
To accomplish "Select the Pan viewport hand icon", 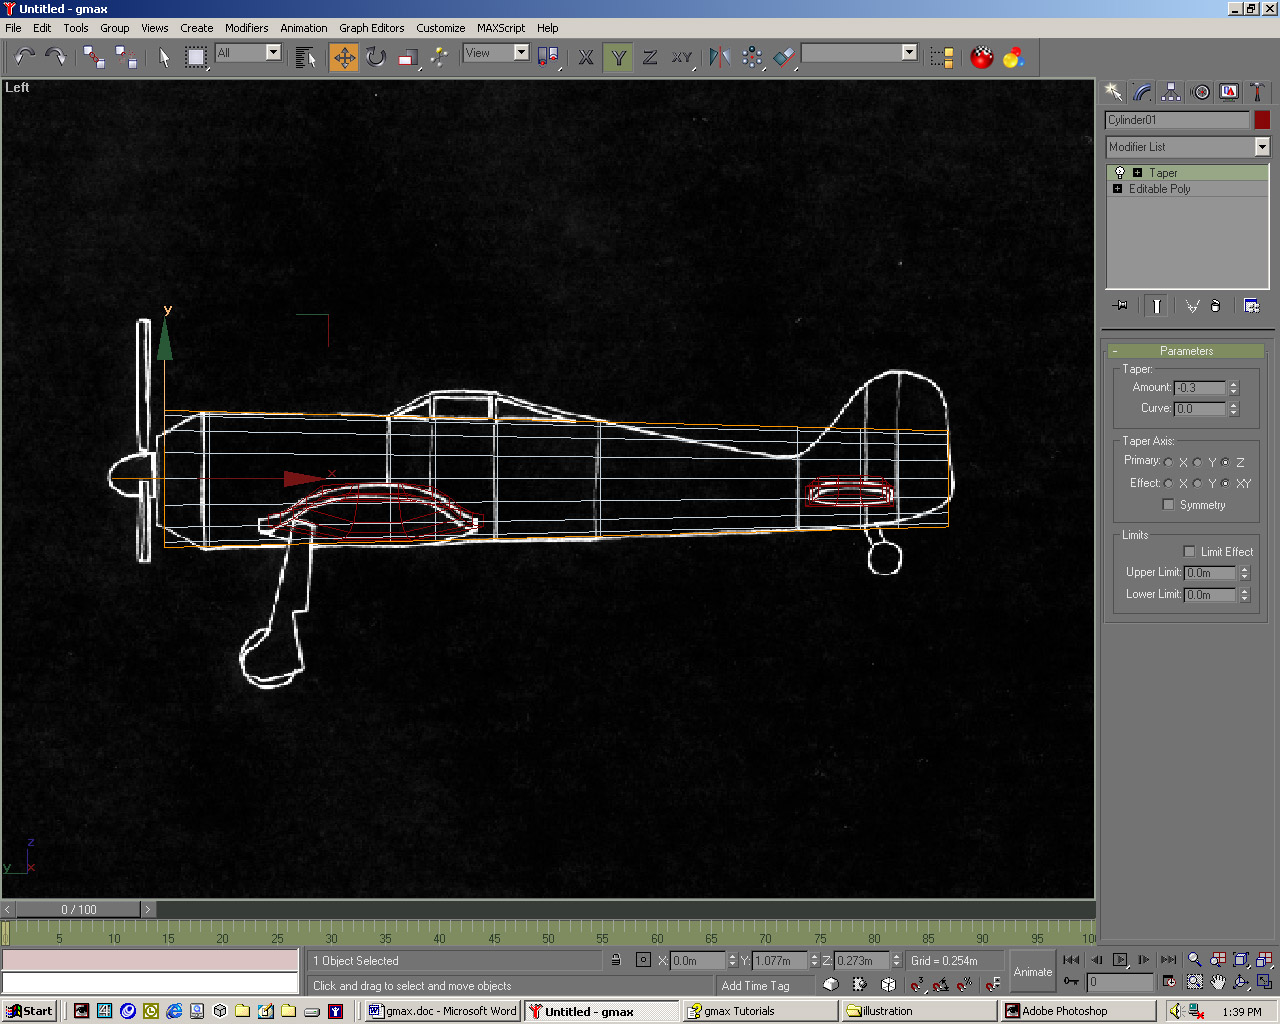I will [x=1218, y=982].
